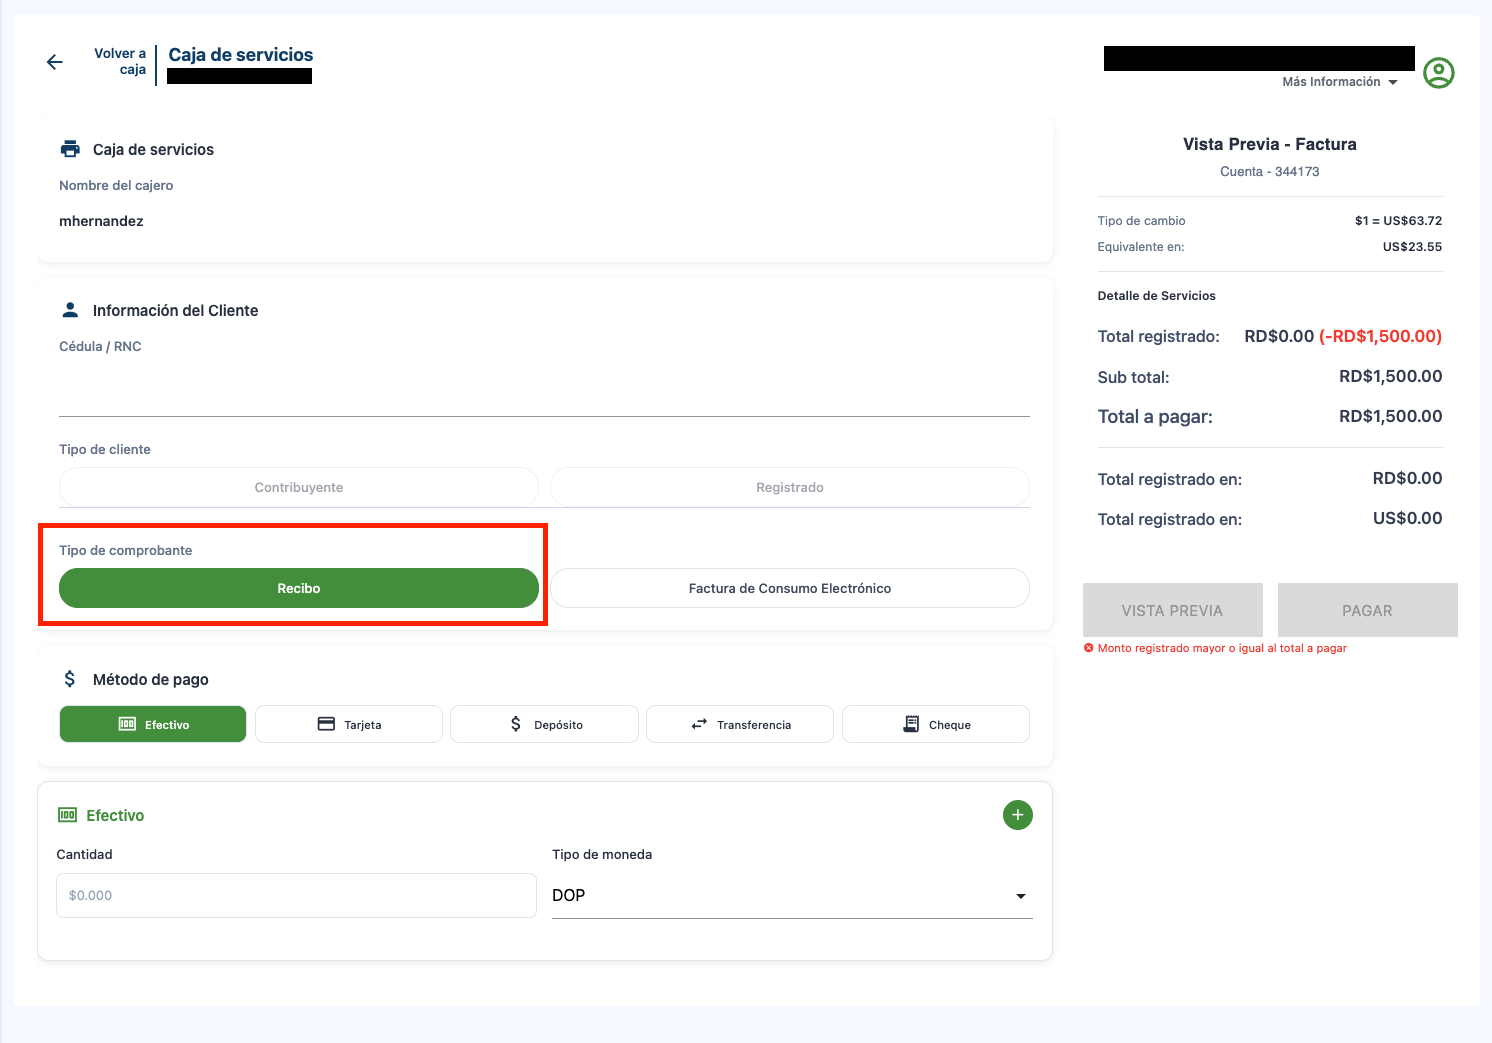Select Factura de Consumo Electrónico option

pos(789,588)
